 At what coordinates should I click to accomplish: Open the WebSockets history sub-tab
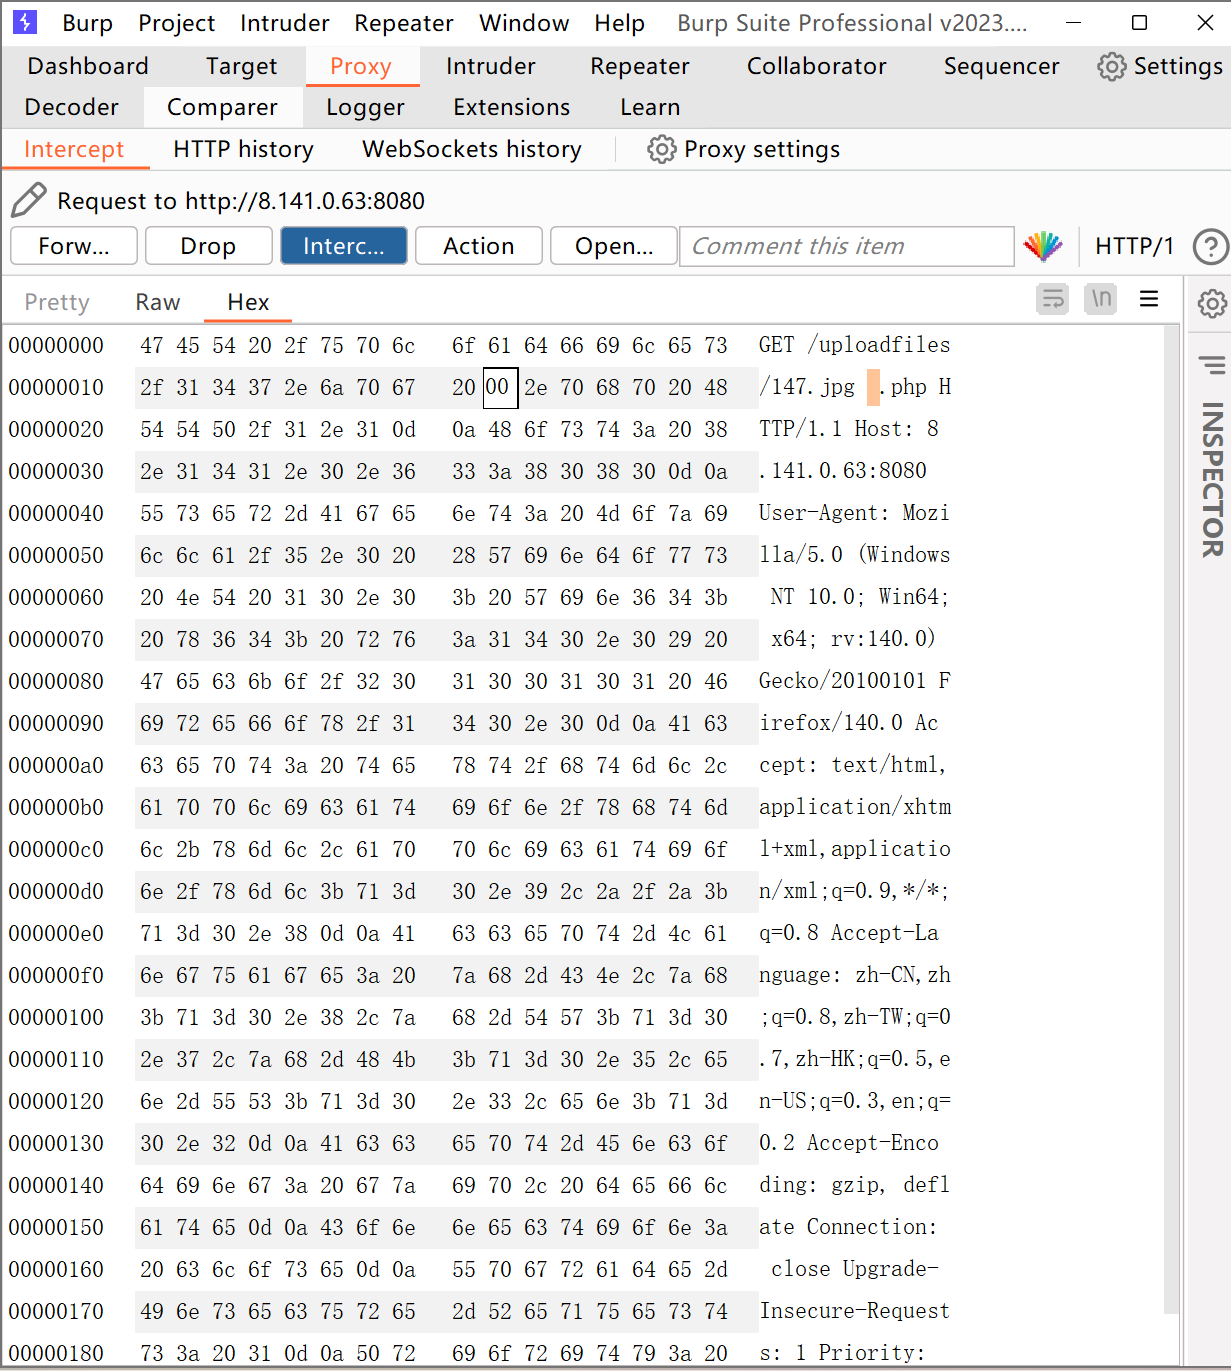[x=471, y=149]
